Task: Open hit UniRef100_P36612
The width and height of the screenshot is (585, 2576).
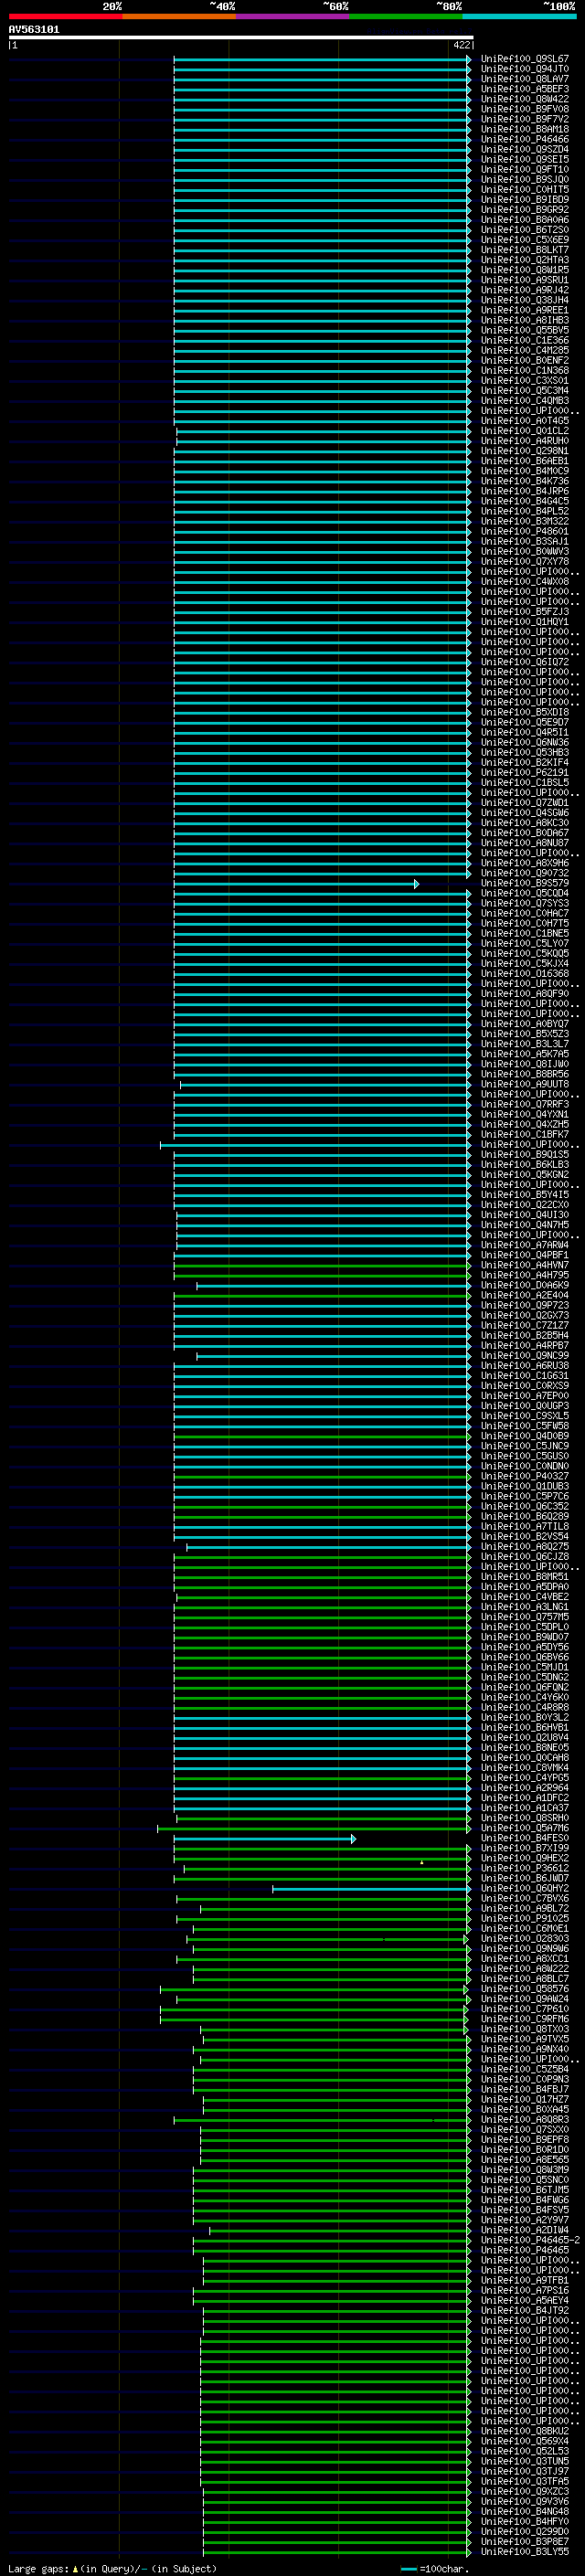Action: (525, 1868)
